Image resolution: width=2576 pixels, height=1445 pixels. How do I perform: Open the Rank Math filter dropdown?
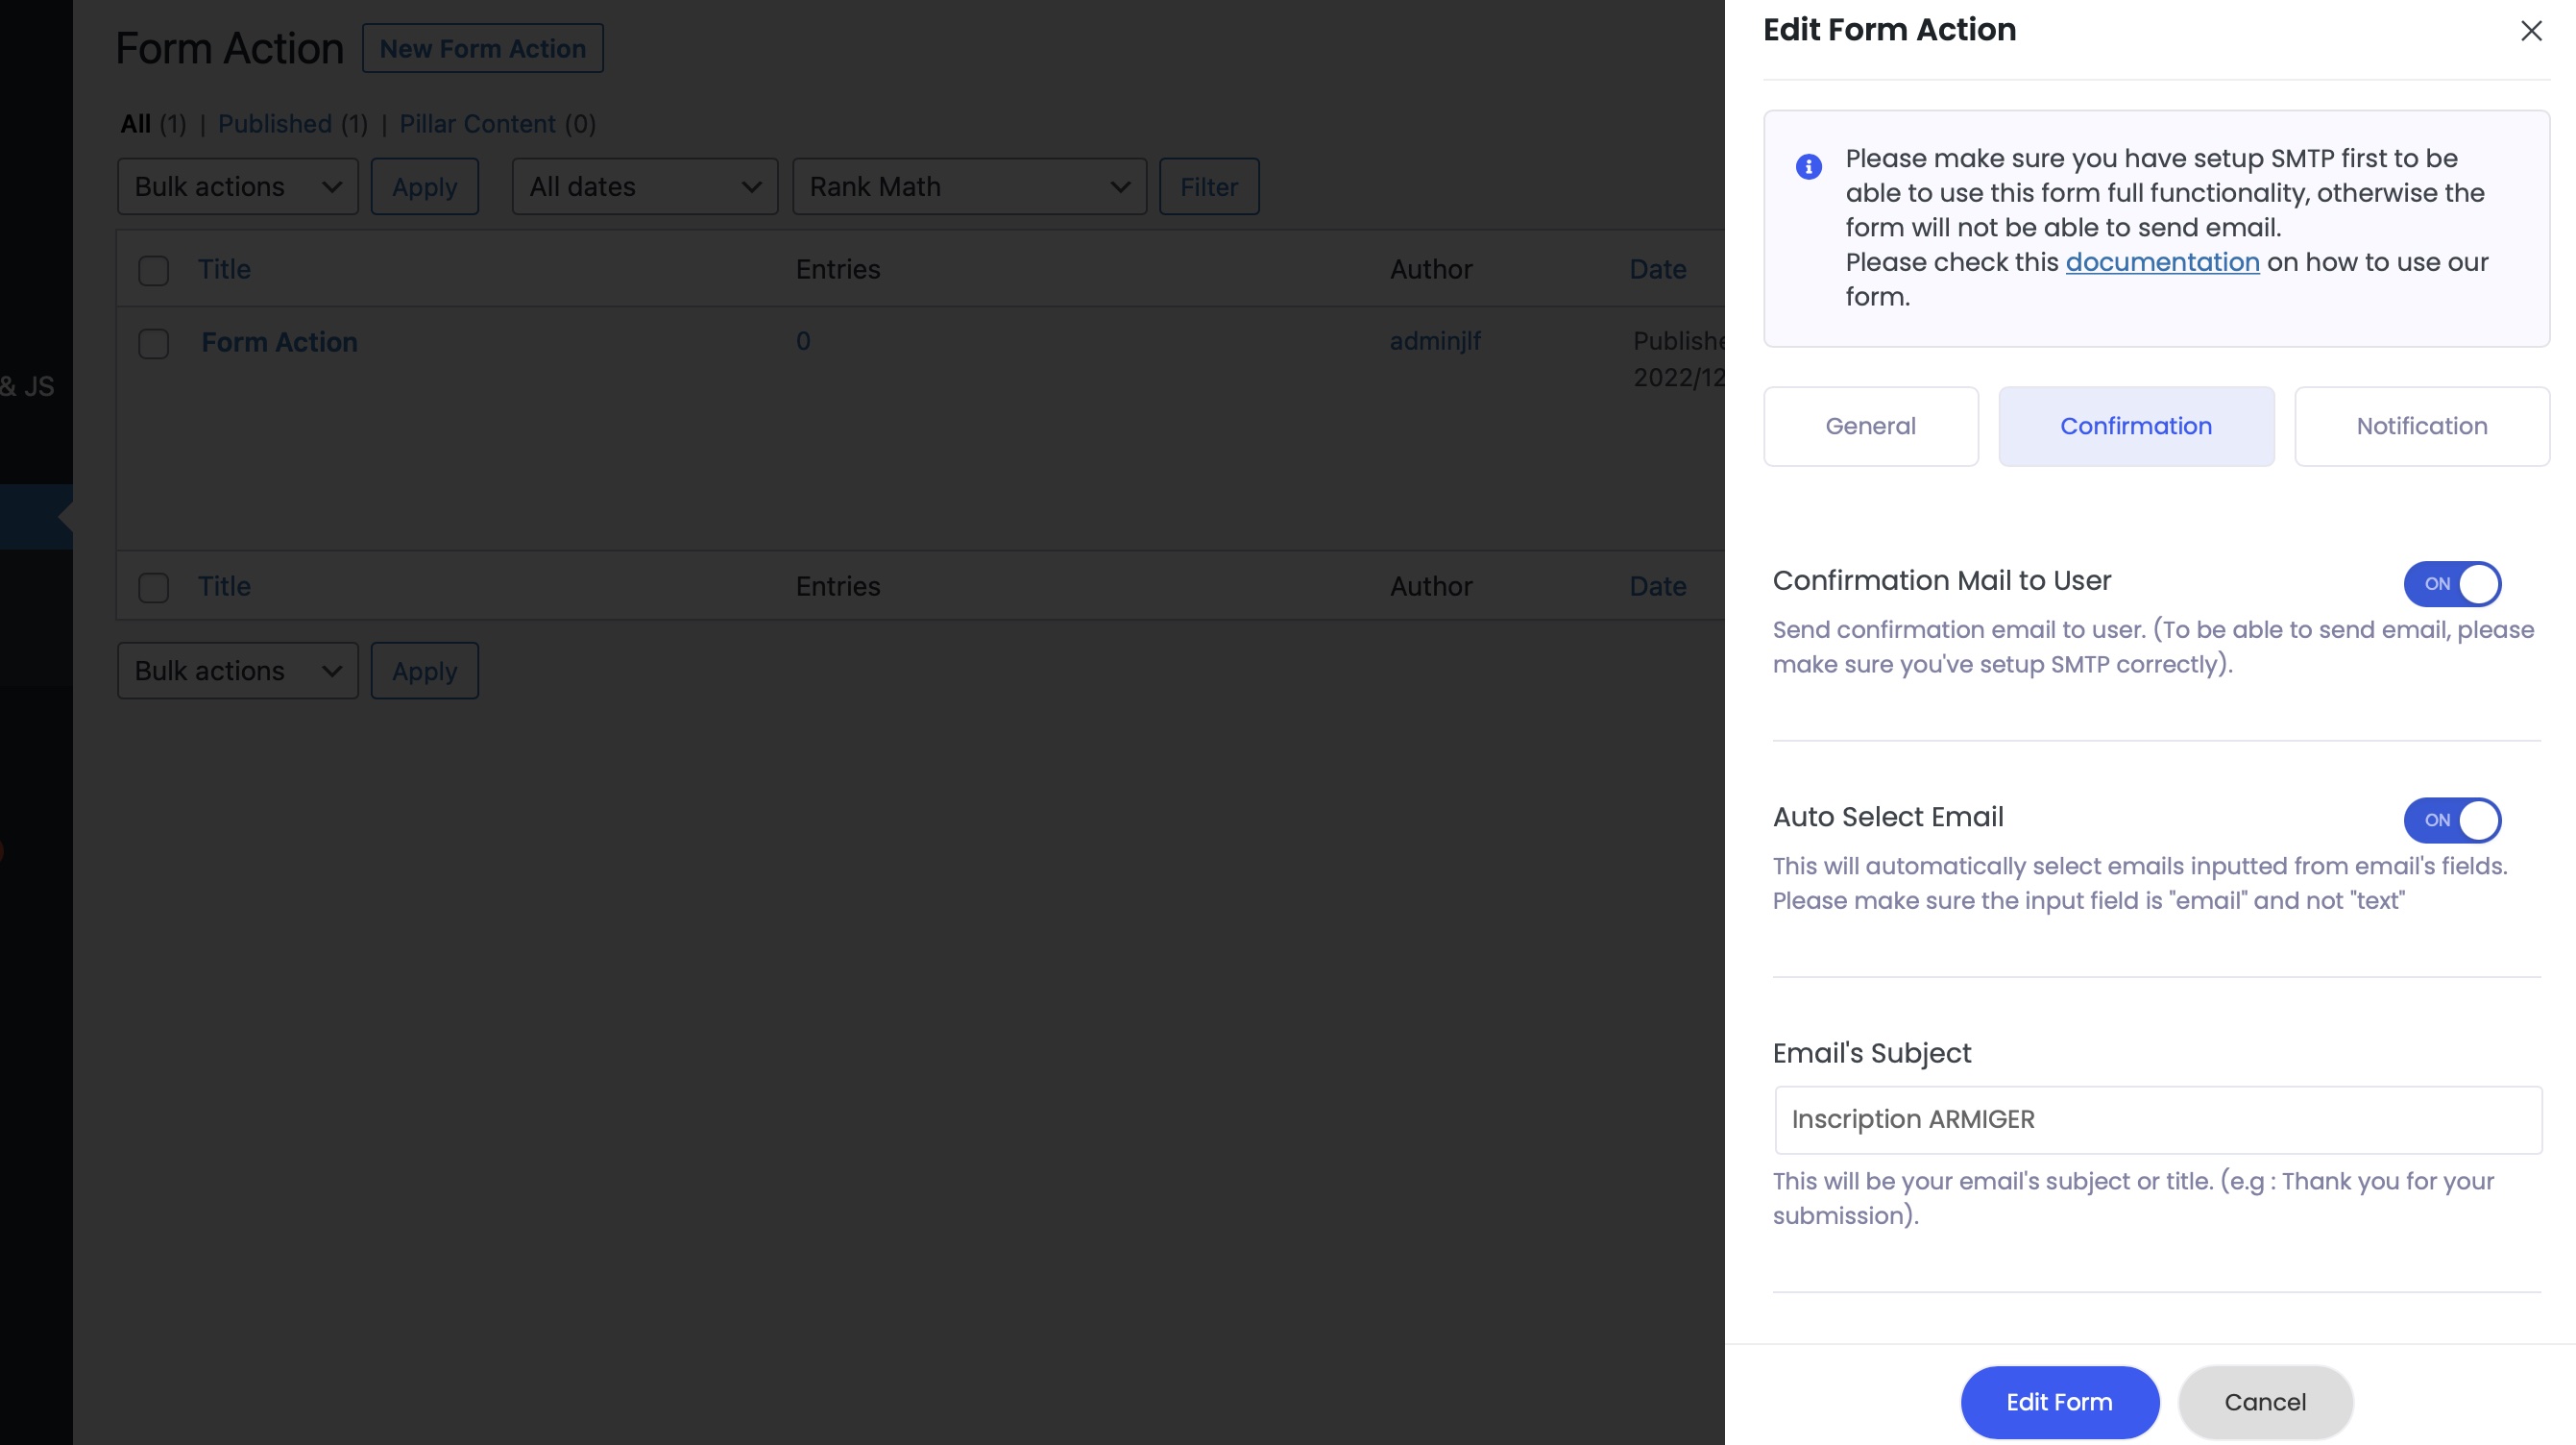pyautogui.click(x=969, y=186)
